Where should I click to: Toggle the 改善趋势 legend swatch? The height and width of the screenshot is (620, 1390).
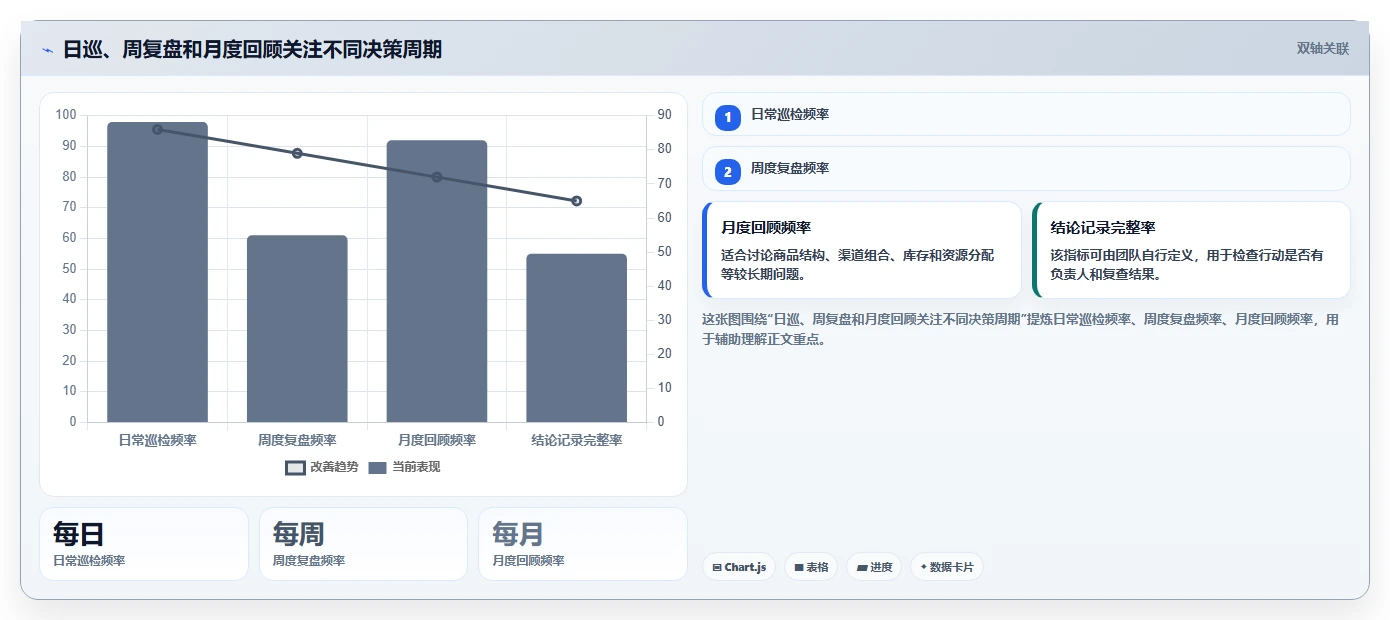point(295,467)
